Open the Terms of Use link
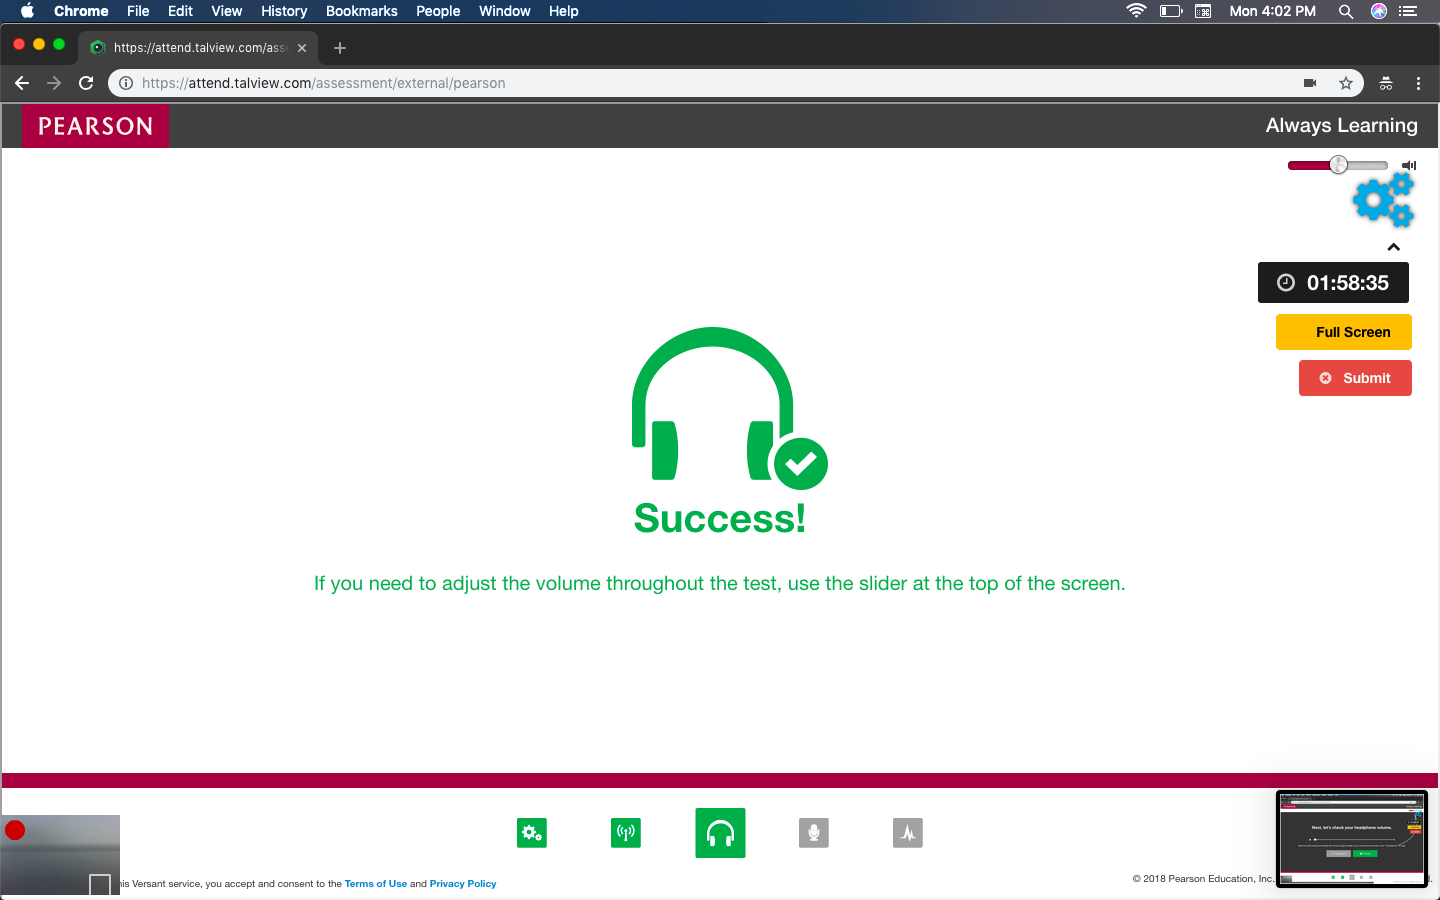Image resolution: width=1440 pixels, height=900 pixels. (376, 884)
